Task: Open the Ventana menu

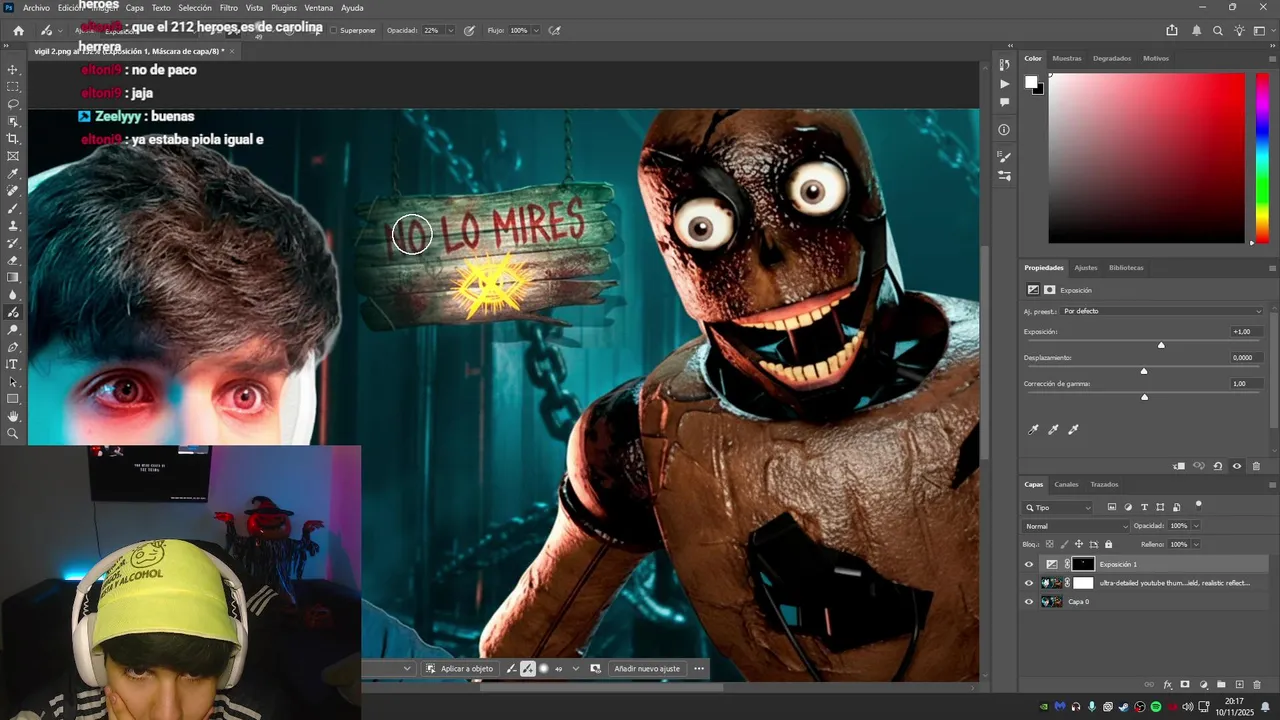Action: click(x=319, y=8)
